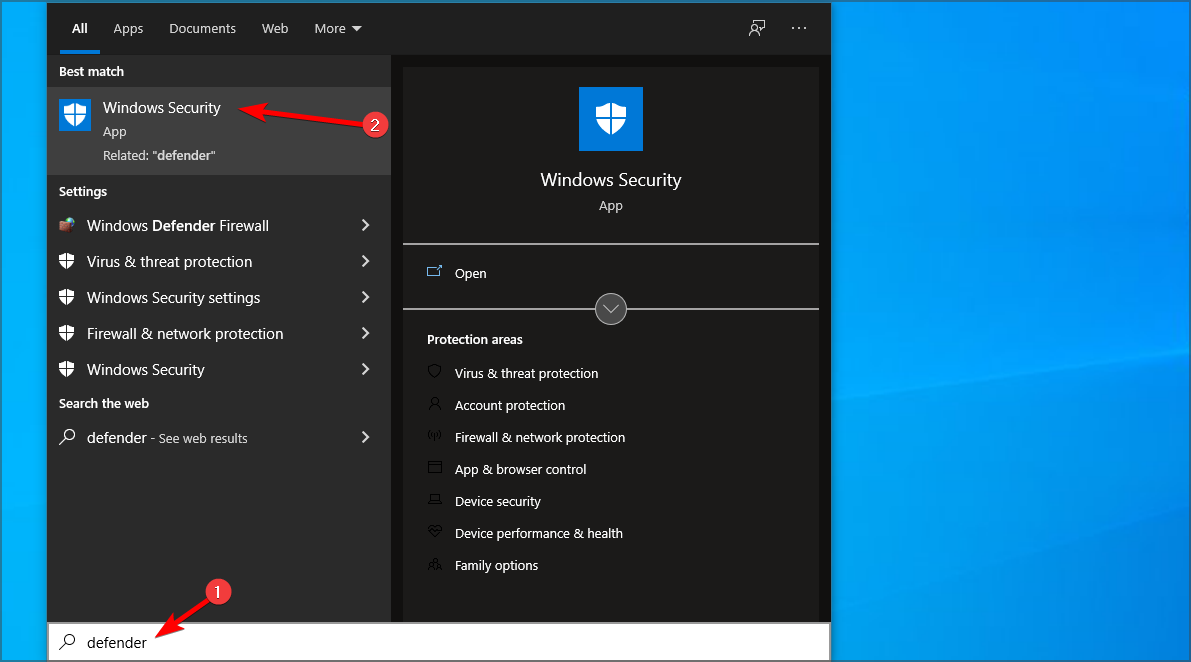Click the Windows Security title in preview pane
1191x662 pixels.
click(611, 180)
